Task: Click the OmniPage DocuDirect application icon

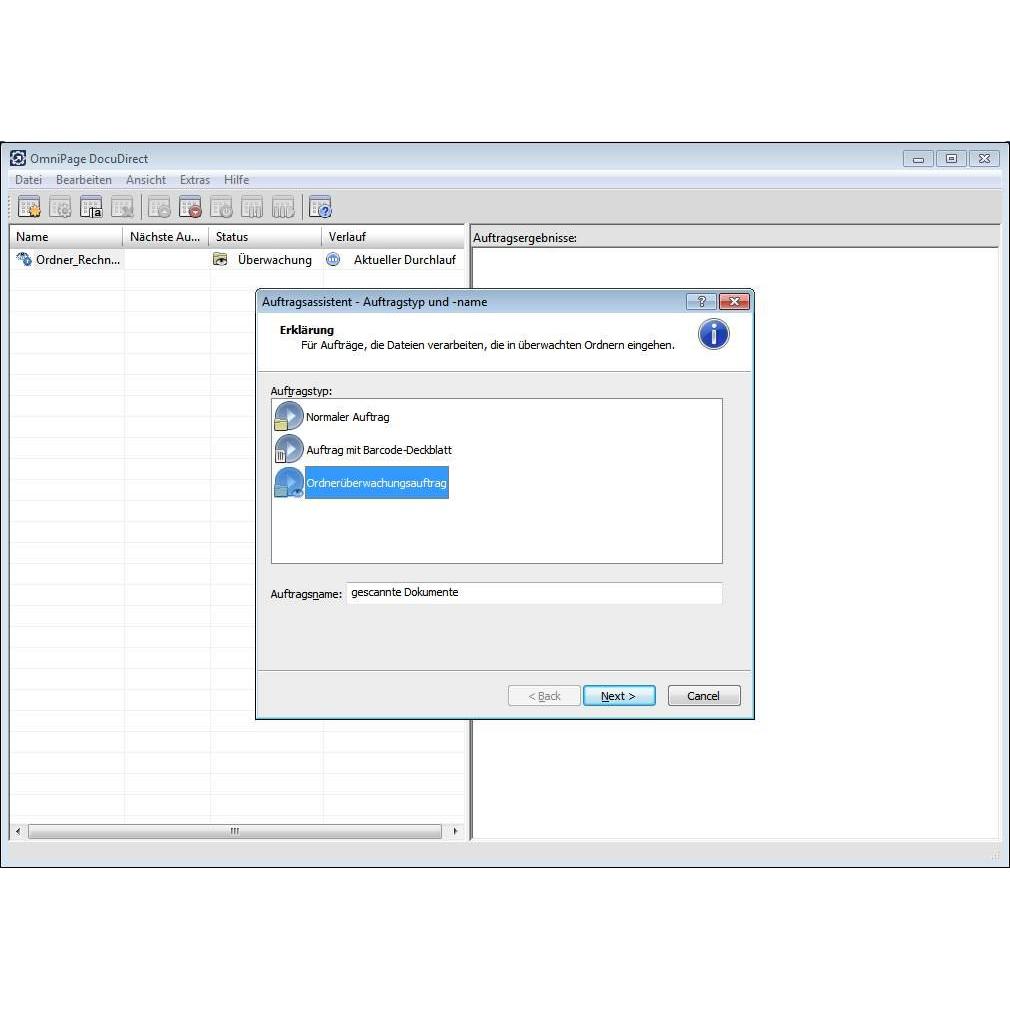Action: click(x=18, y=158)
